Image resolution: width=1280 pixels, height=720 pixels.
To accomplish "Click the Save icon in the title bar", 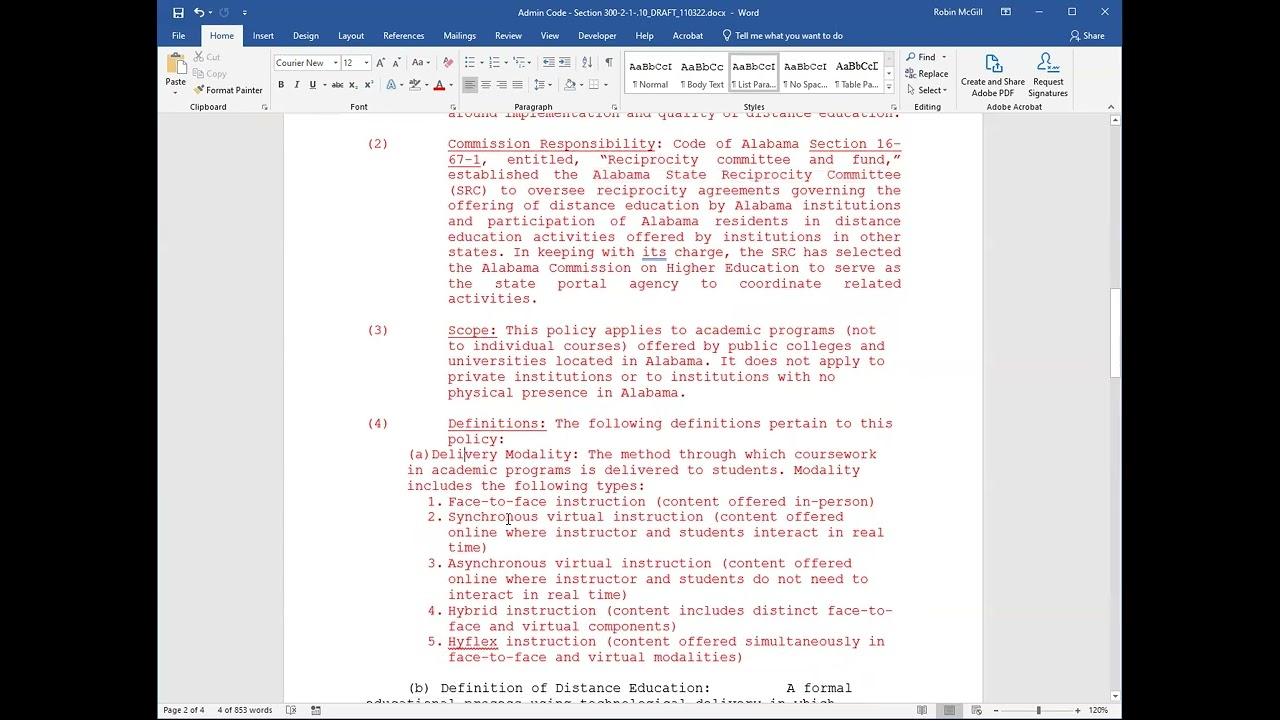I will [x=178, y=12].
